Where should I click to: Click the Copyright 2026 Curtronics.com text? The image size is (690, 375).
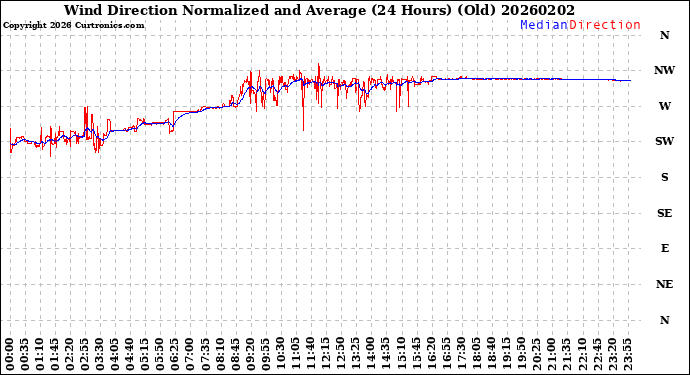click(x=73, y=26)
